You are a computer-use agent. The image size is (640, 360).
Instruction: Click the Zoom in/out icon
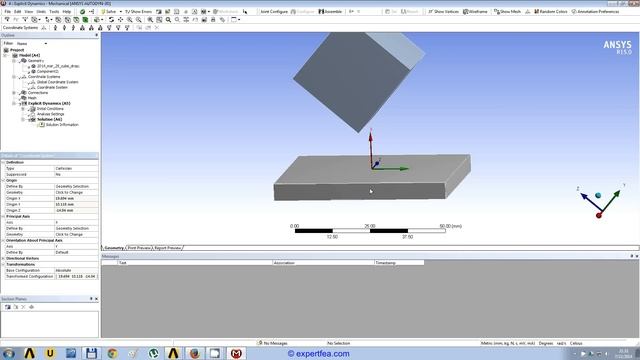pyautogui.click(x=129, y=20)
